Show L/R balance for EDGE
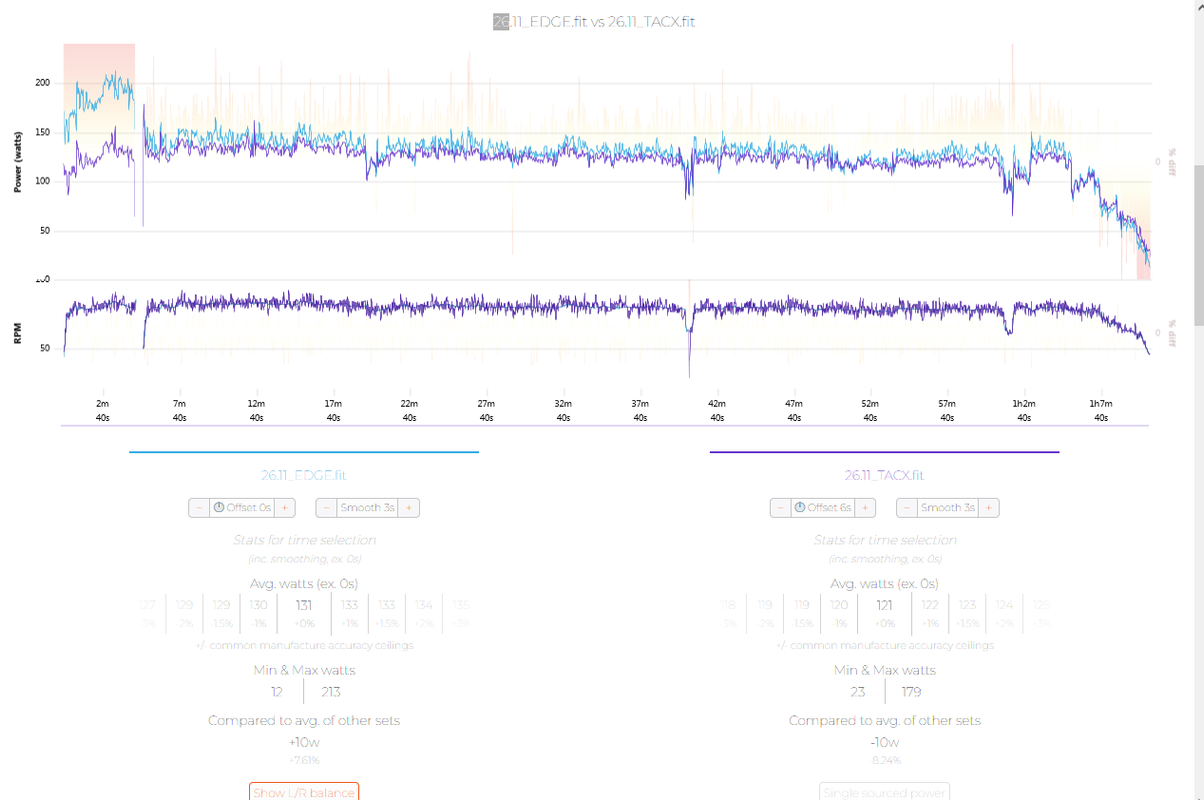This screenshot has height=800, width=1204. [x=304, y=792]
